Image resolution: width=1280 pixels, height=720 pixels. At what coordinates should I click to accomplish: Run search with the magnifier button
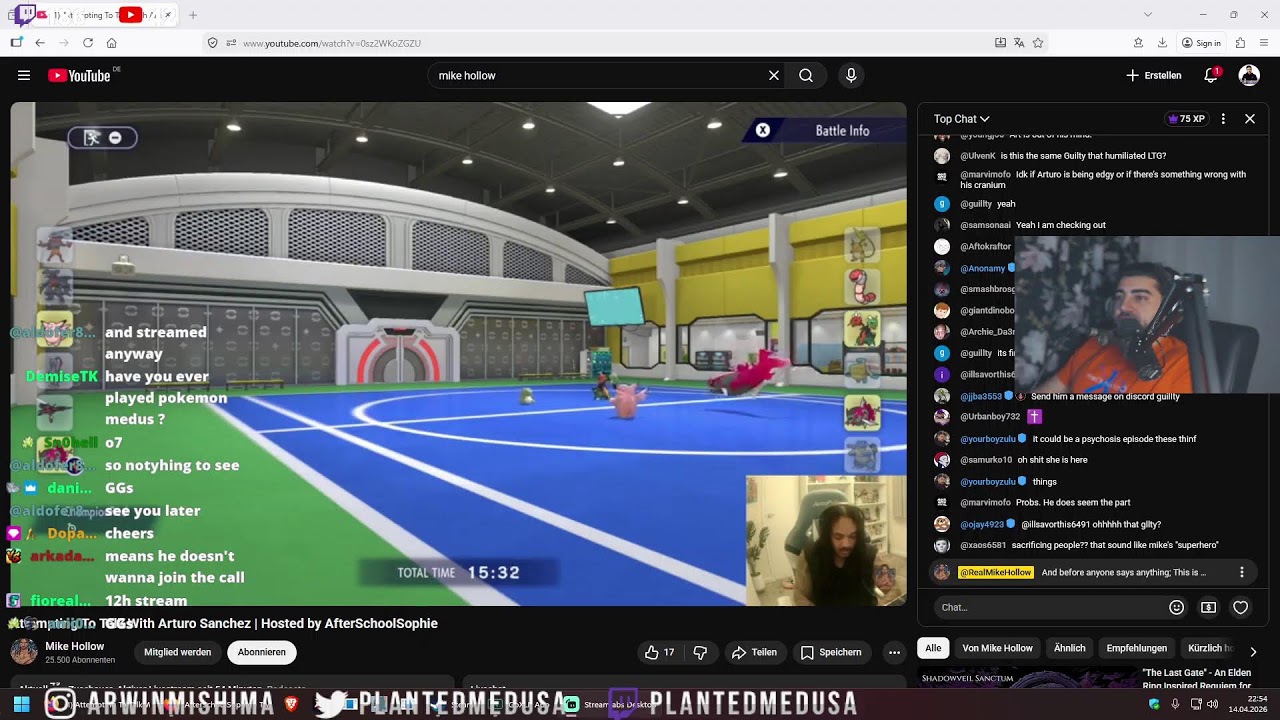pyautogui.click(x=806, y=75)
